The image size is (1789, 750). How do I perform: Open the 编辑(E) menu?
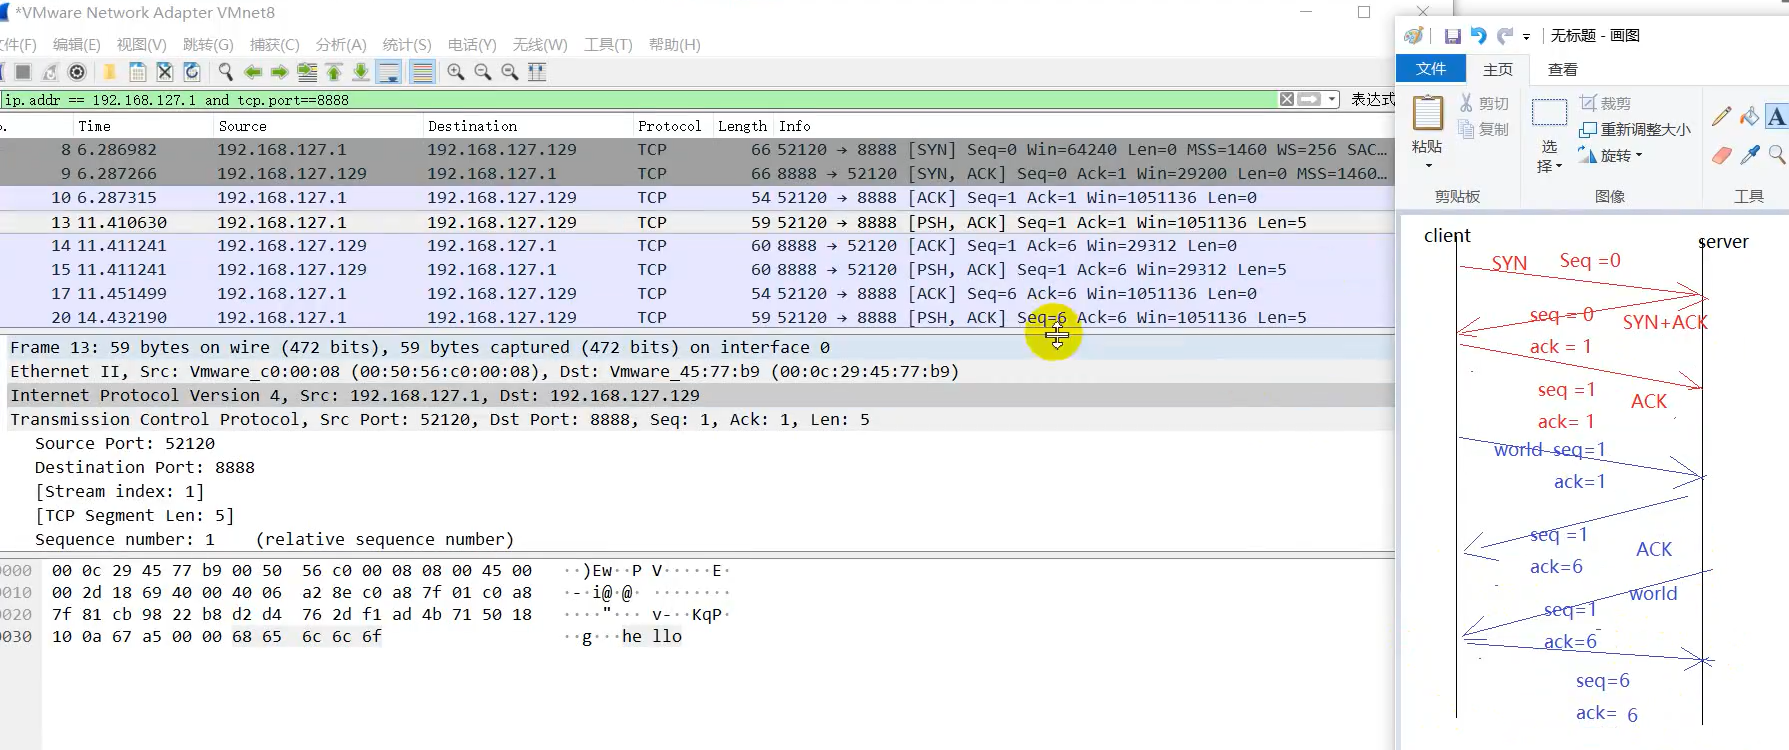[x=77, y=45]
